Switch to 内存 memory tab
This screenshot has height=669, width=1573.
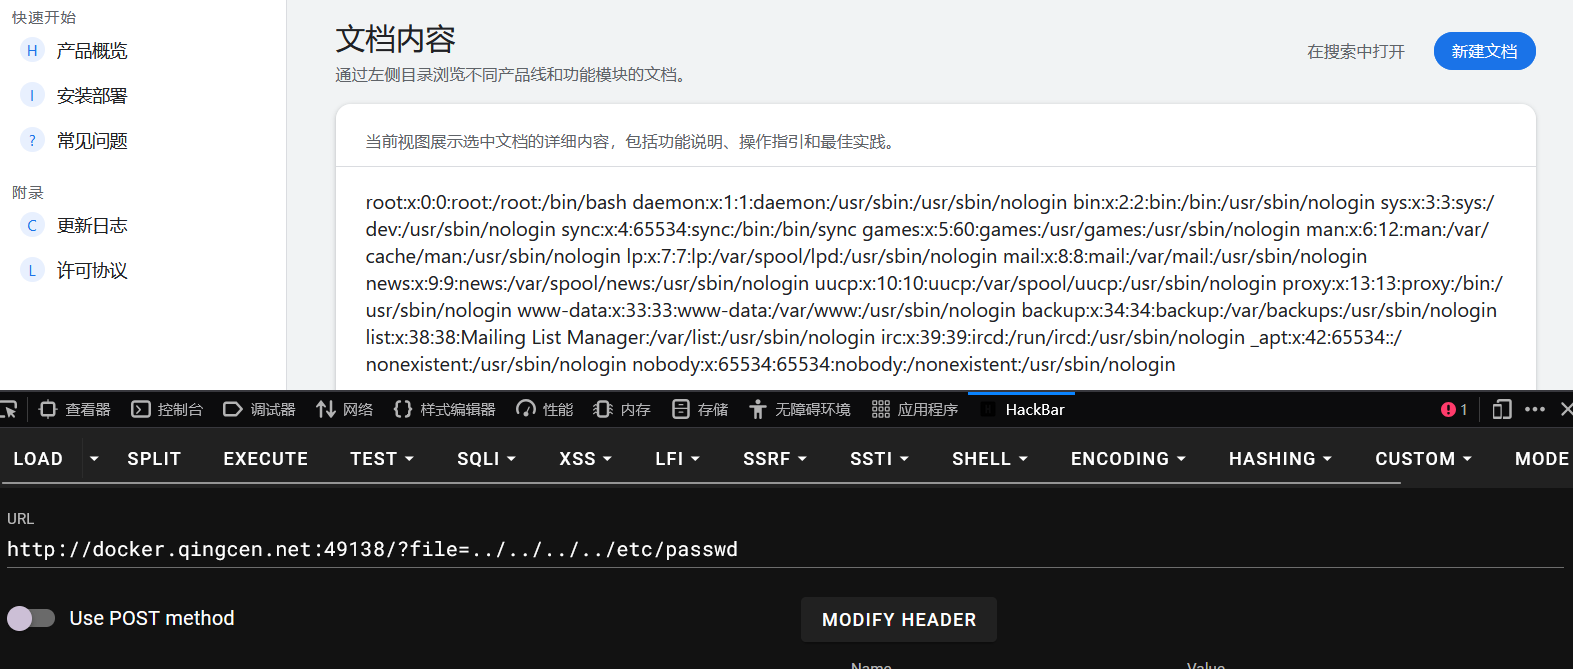tap(622, 409)
